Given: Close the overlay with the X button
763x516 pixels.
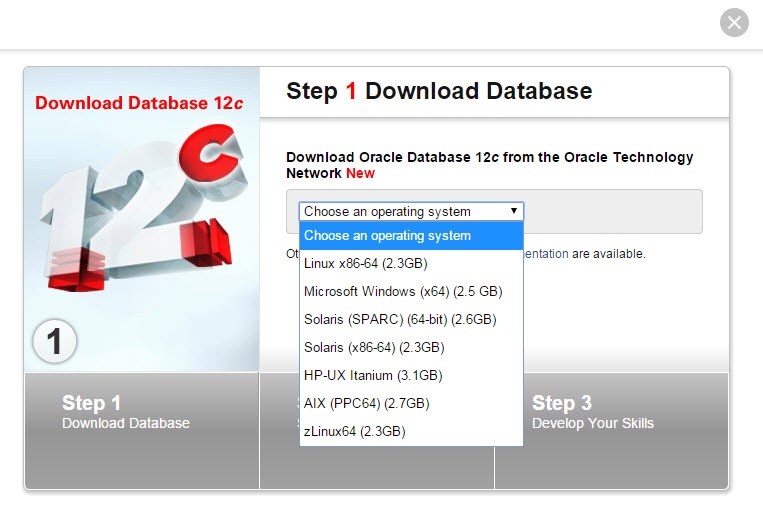Looking at the screenshot, I should (734, 22).
